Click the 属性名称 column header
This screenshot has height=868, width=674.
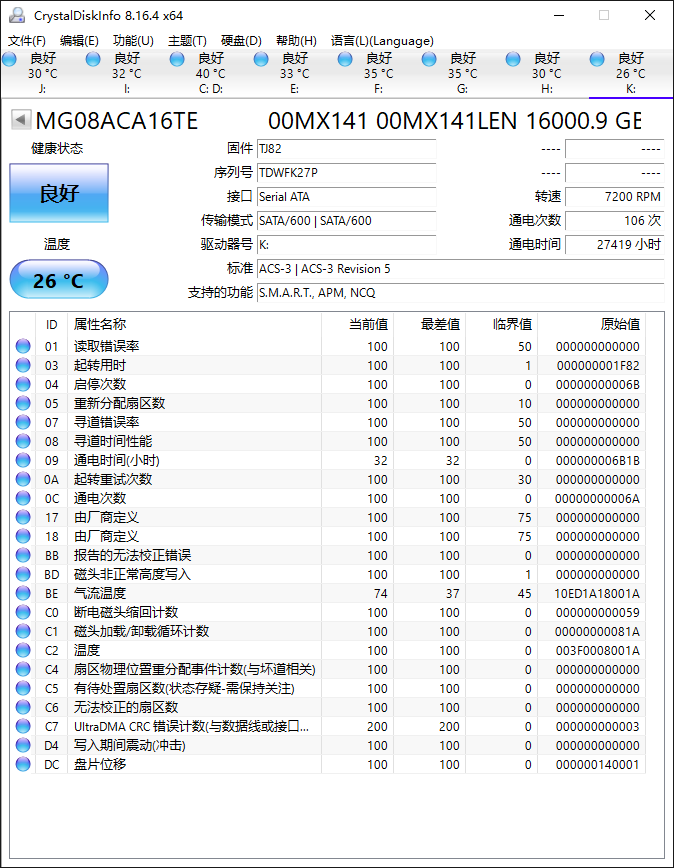pyautogui.click(x=100, y=324)
